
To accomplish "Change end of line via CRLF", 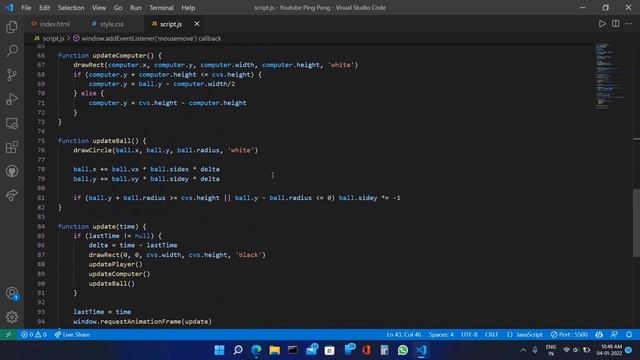I will [491, 334].
